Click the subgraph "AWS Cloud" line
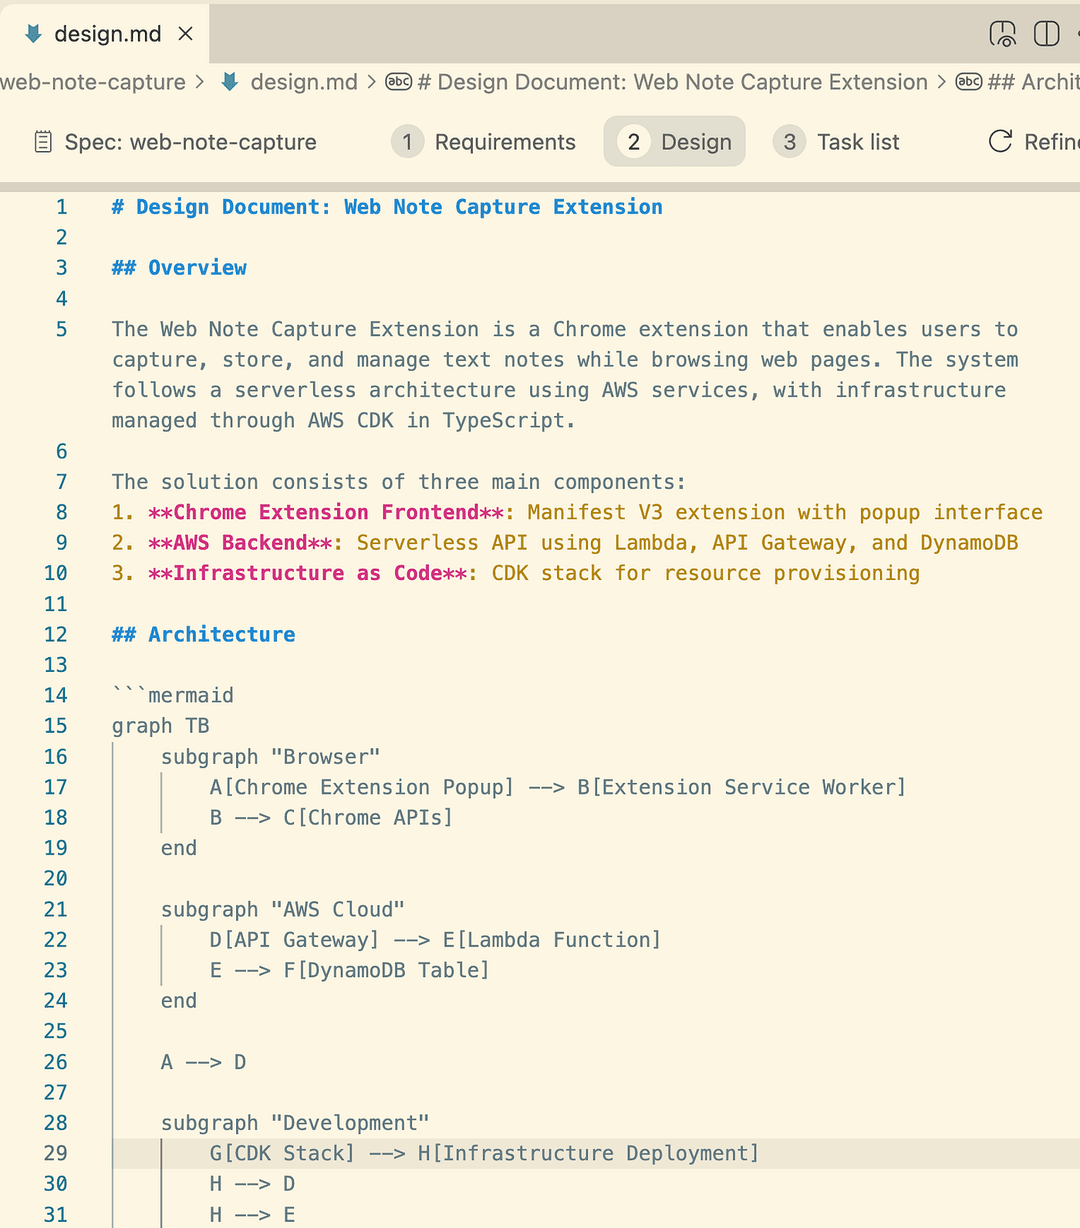 pos(283,909)
